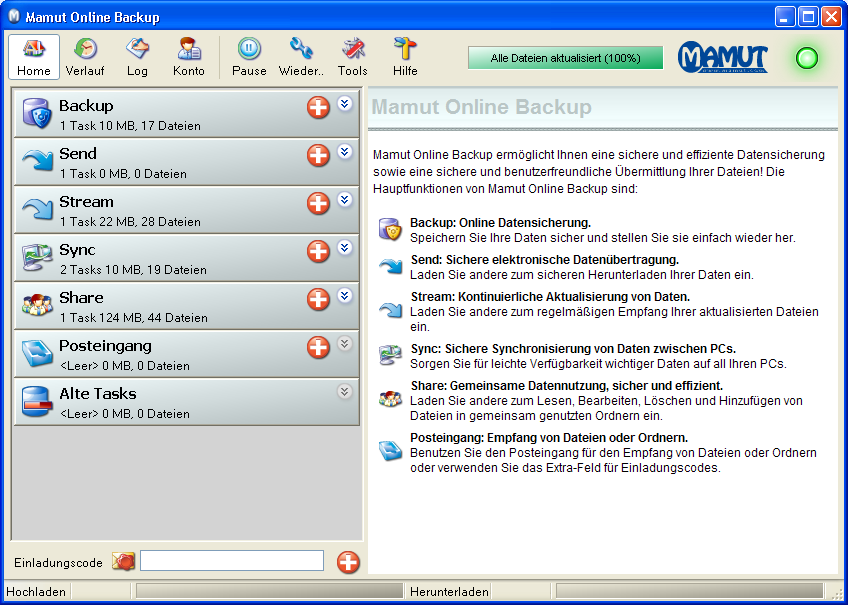Click Stream icon in description list

point(390,310)
